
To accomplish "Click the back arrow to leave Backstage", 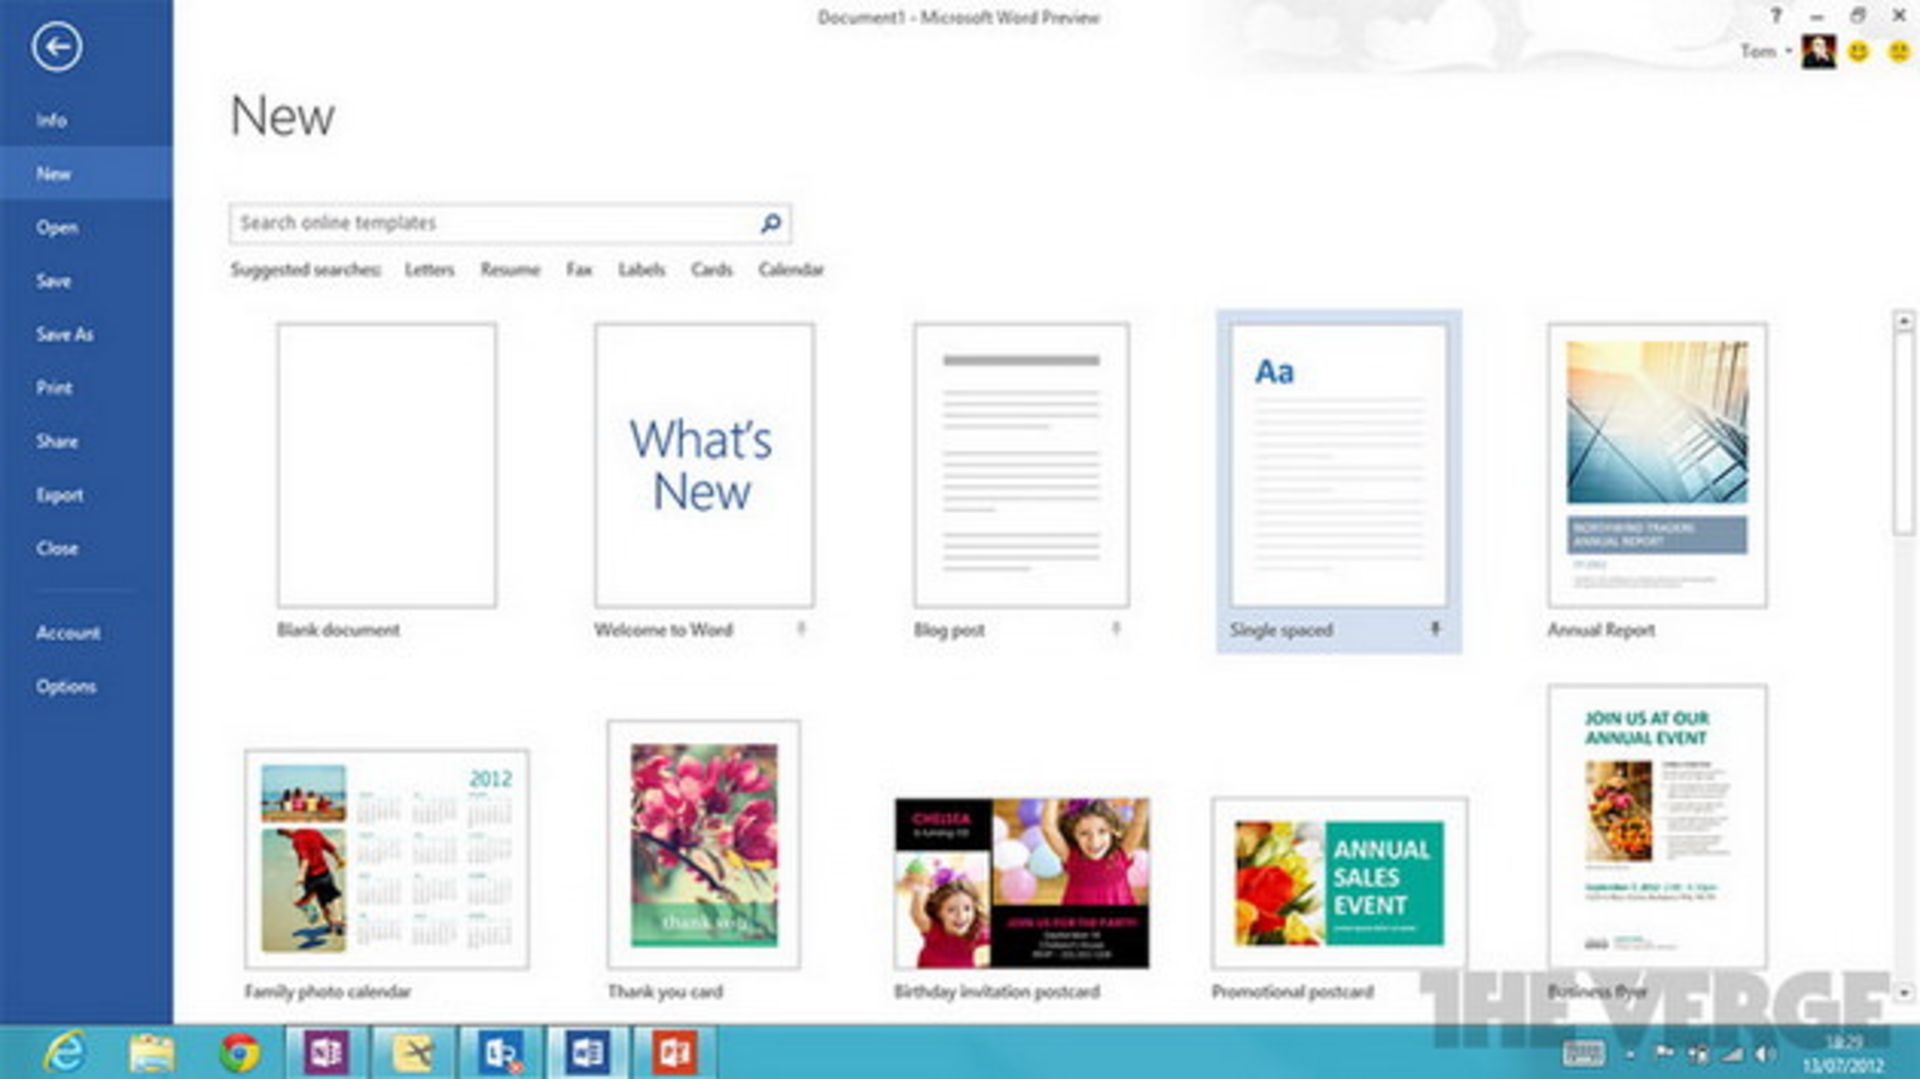I will pyautogui.click(x=56, y=47).
